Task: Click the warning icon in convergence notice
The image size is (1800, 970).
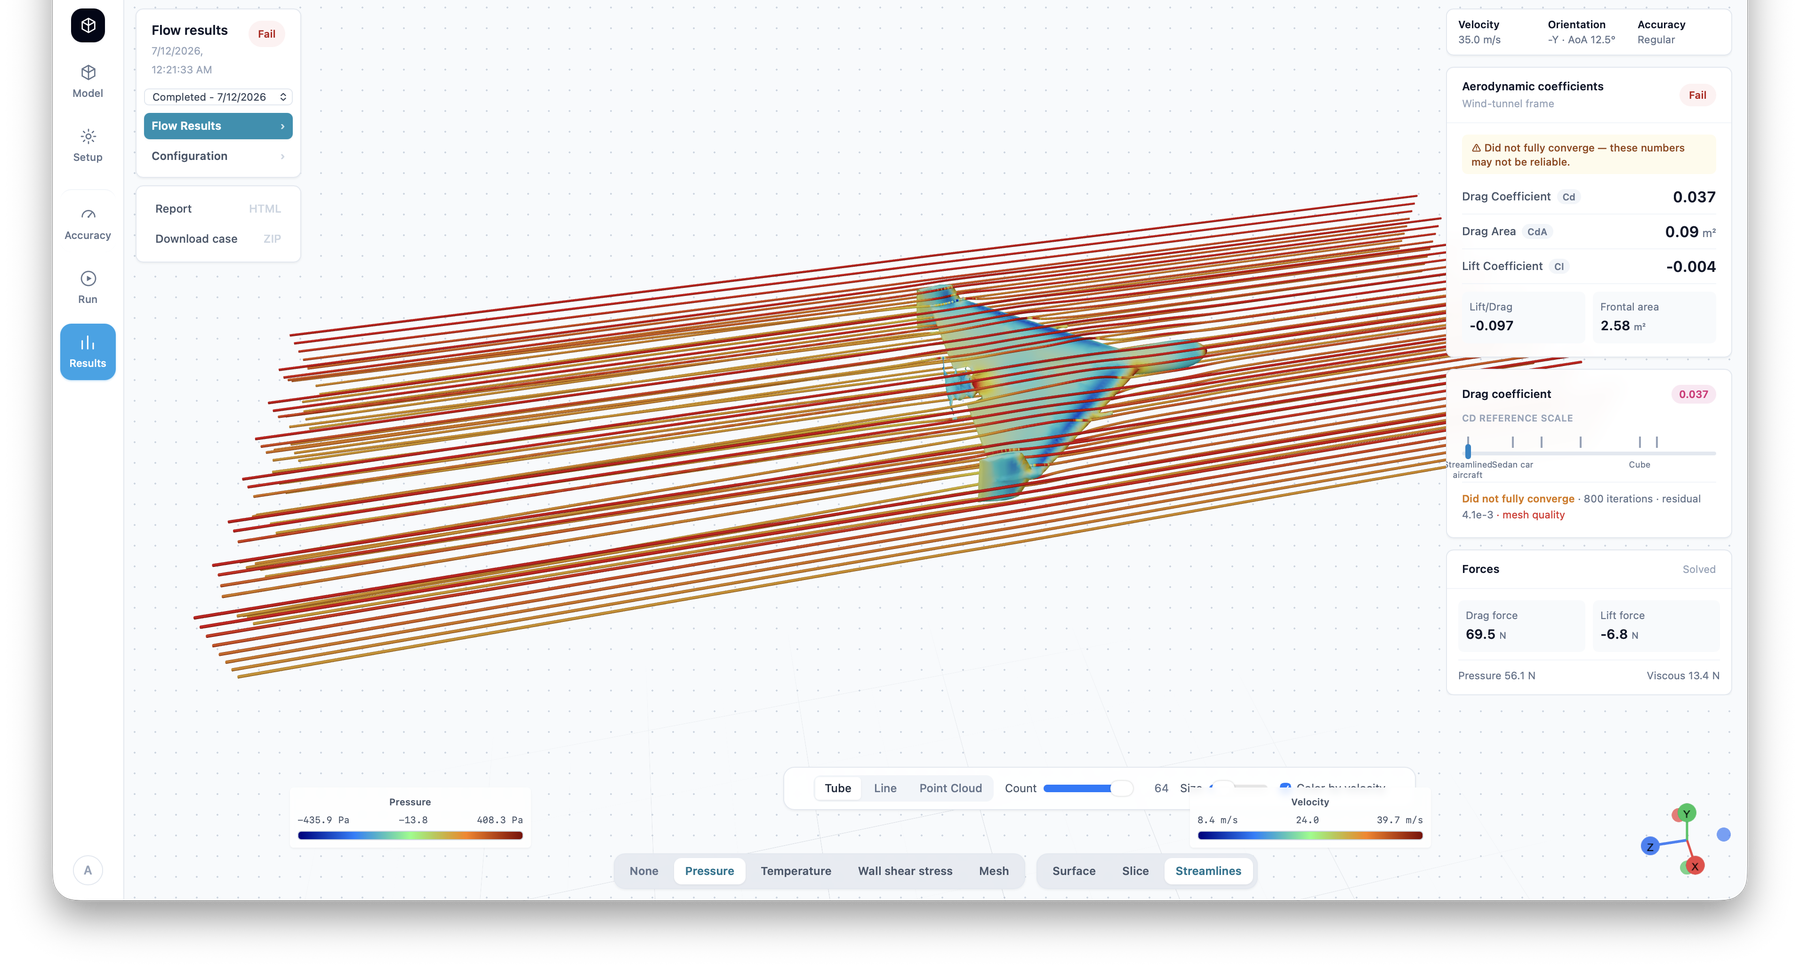Action: point(1476,148)
